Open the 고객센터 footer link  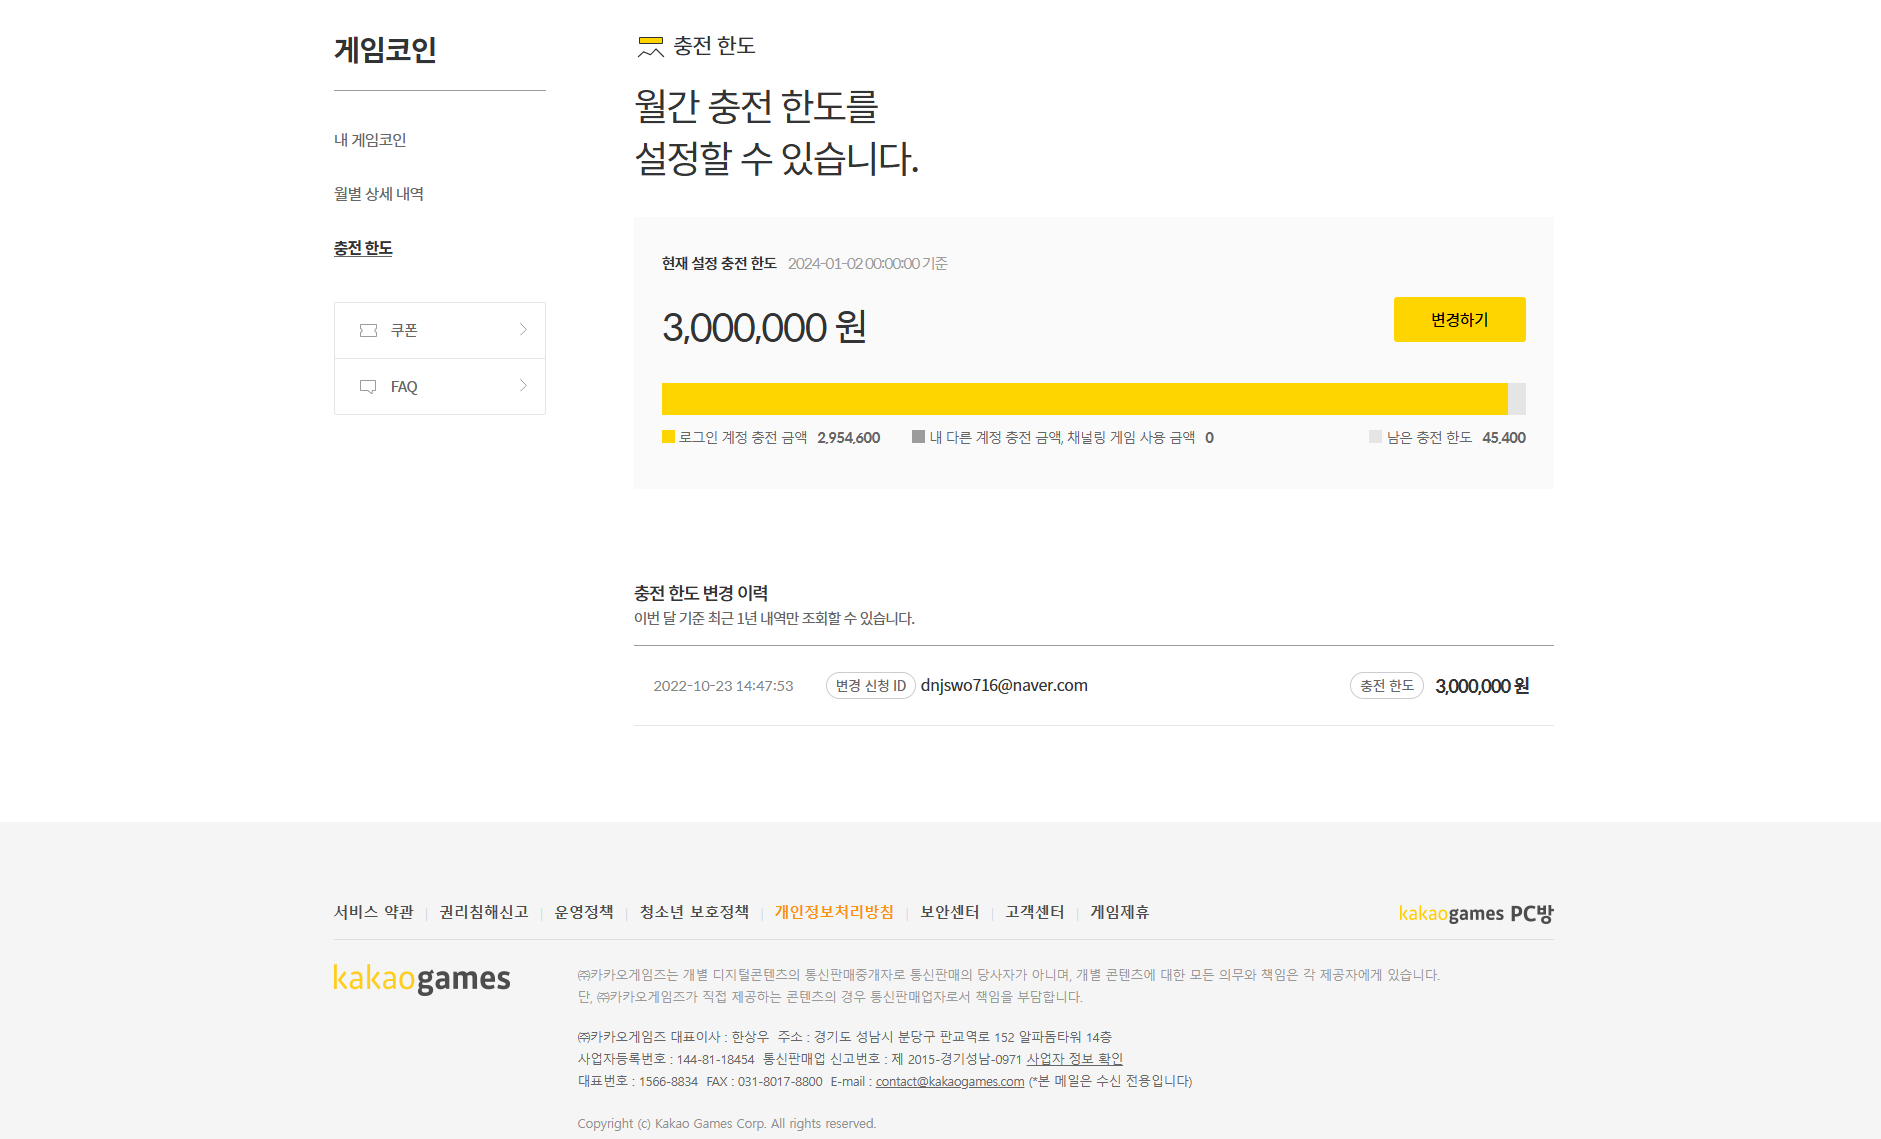click(1035, 912)
